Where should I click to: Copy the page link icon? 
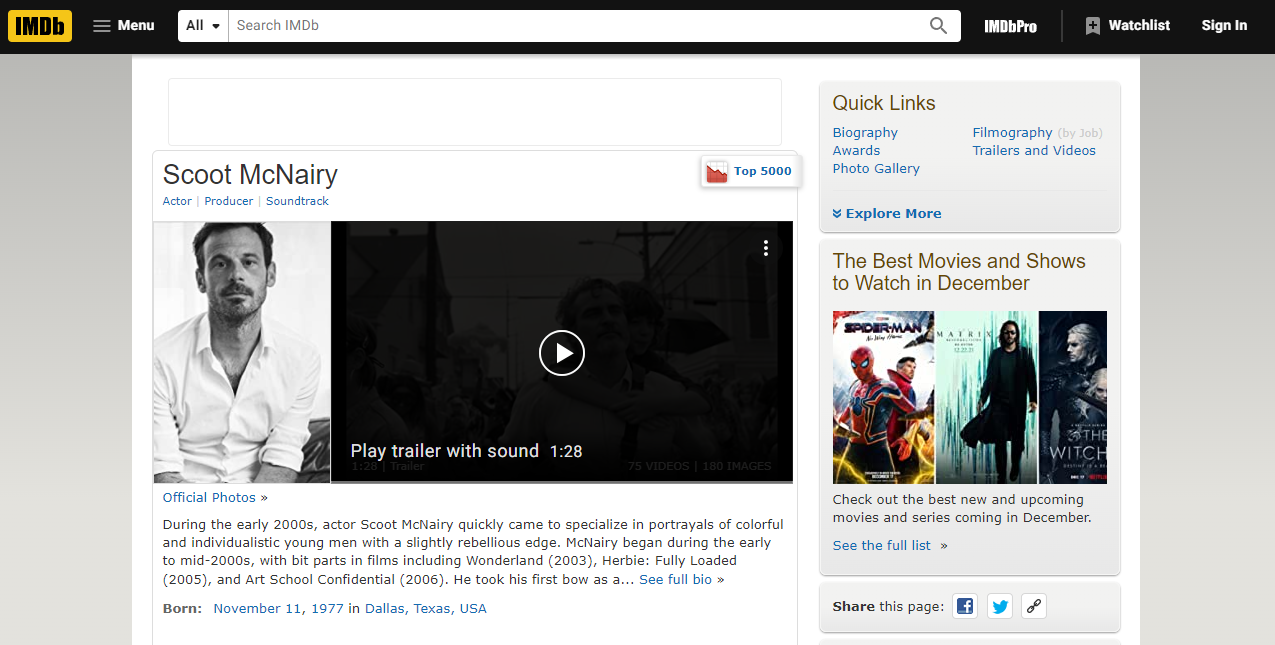[x=1034, y=606]
